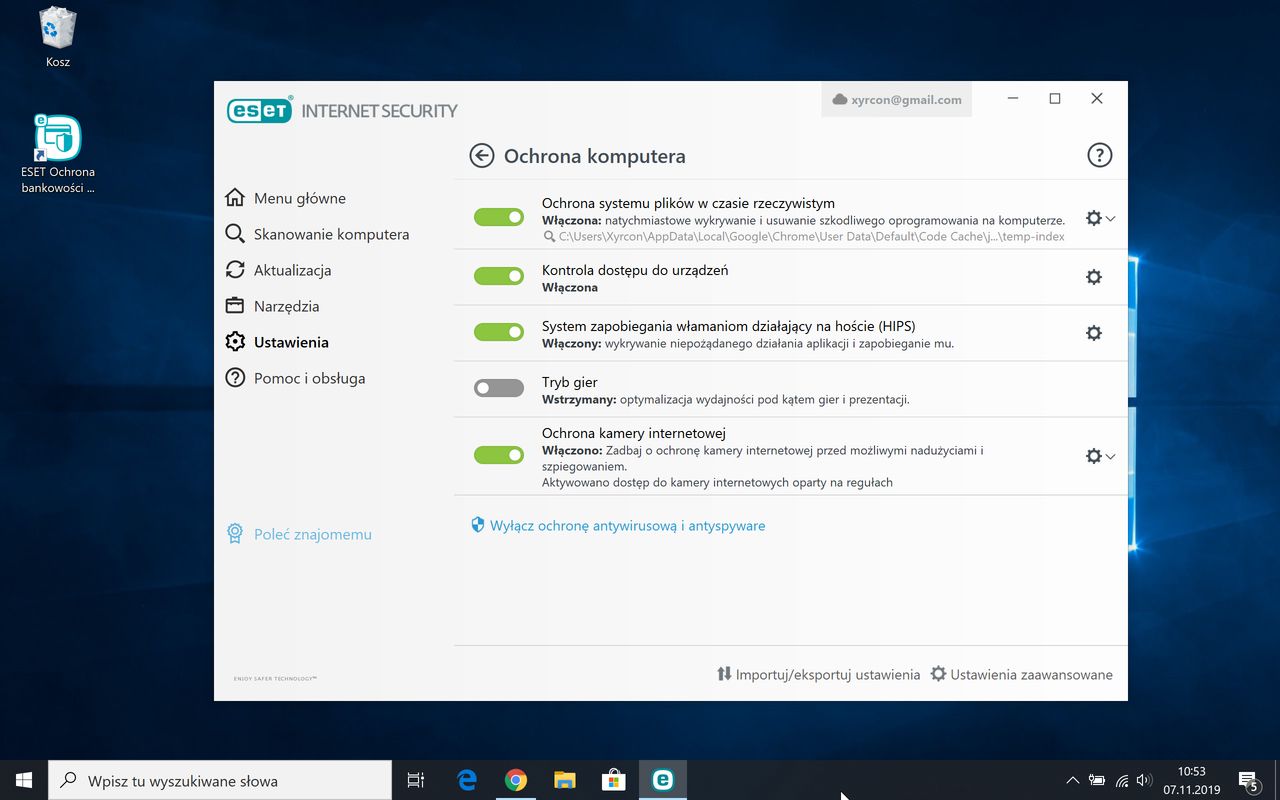This screenshot has height=800, width=1280.
Task: Open the Action Center notifications icon
Action: 1249,780
